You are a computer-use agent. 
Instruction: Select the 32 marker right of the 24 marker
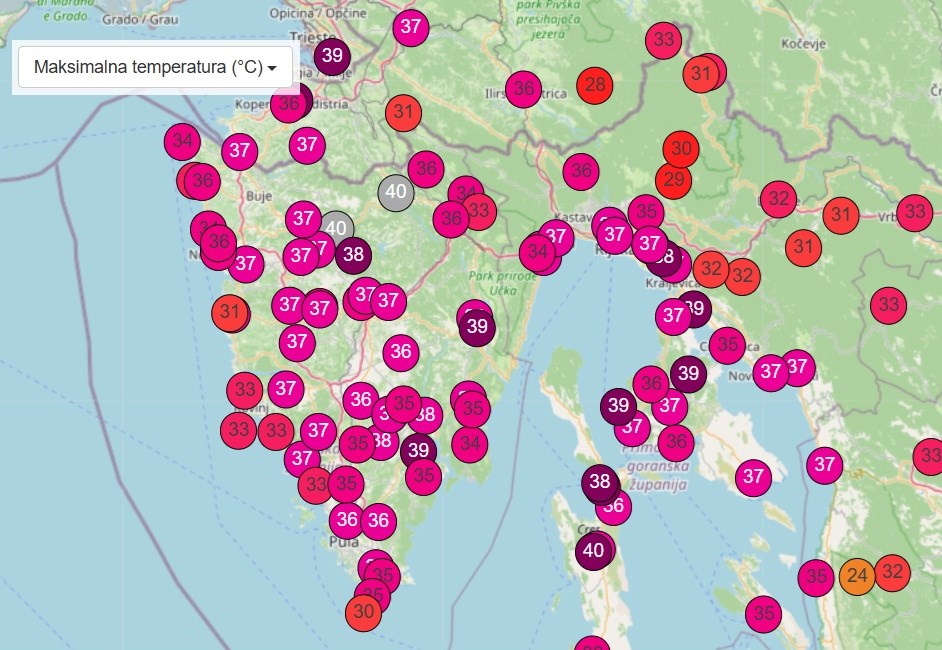point(893,573)
